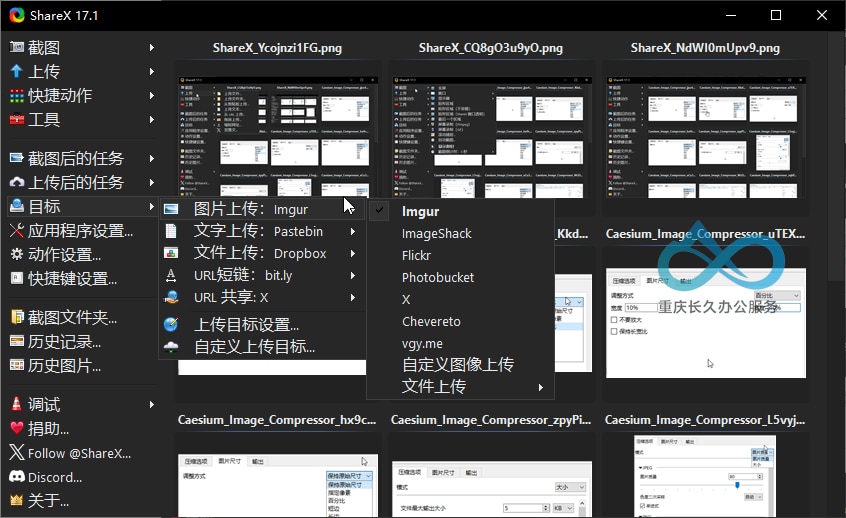Select the Imgur entry in uploader list
Viewport: 846px width, 518px height.
tap(420, 212)
